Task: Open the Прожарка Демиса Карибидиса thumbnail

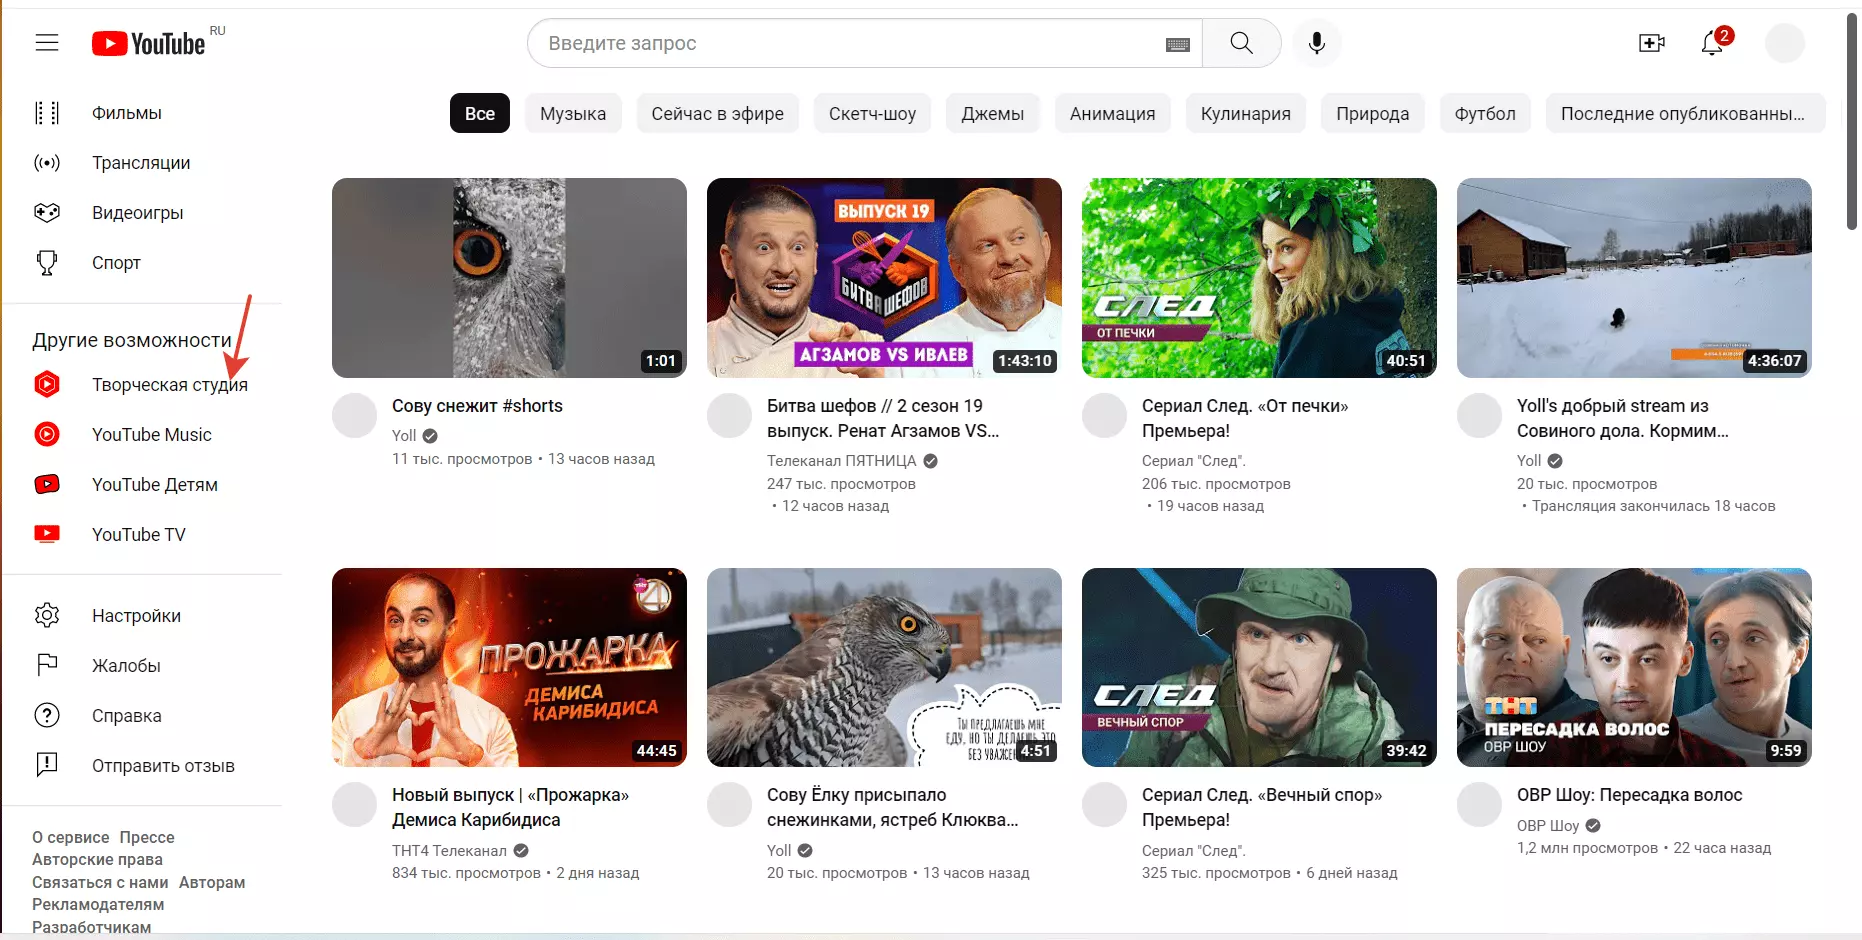Action: coord(509,667)
